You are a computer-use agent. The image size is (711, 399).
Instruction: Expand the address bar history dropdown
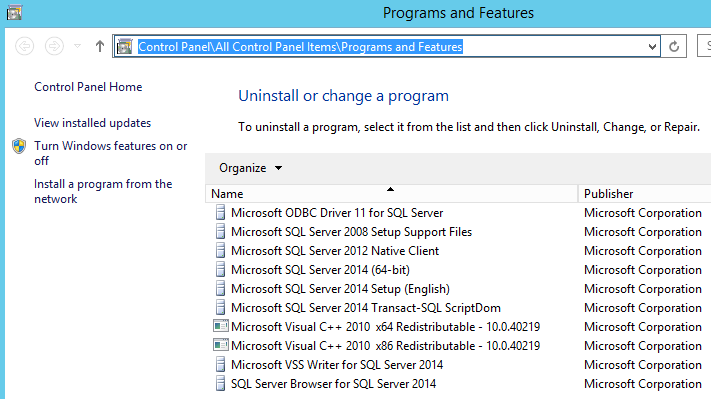pyautogui.click(x=652, y=46)
